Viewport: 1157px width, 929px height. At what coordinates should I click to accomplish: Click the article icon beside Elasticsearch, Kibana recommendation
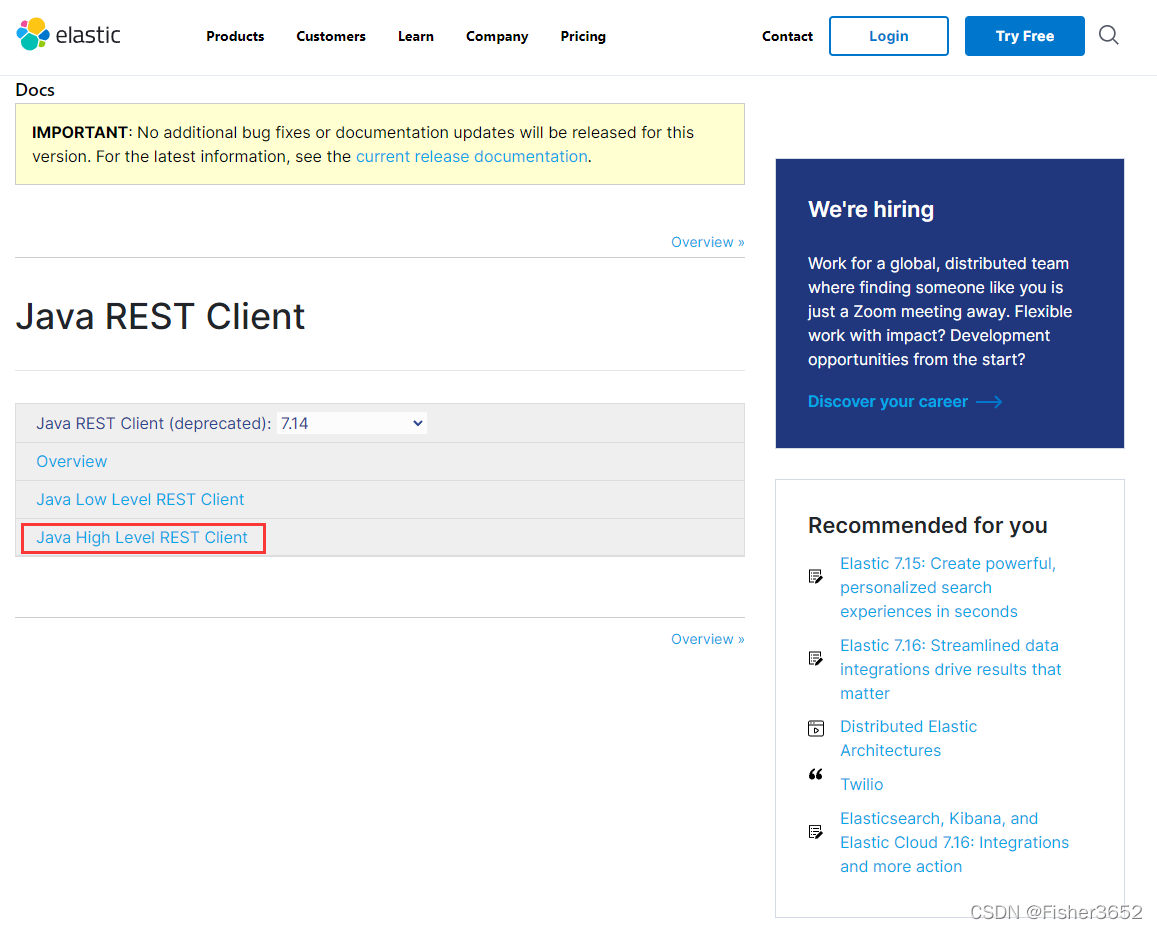tap(815, 832)
